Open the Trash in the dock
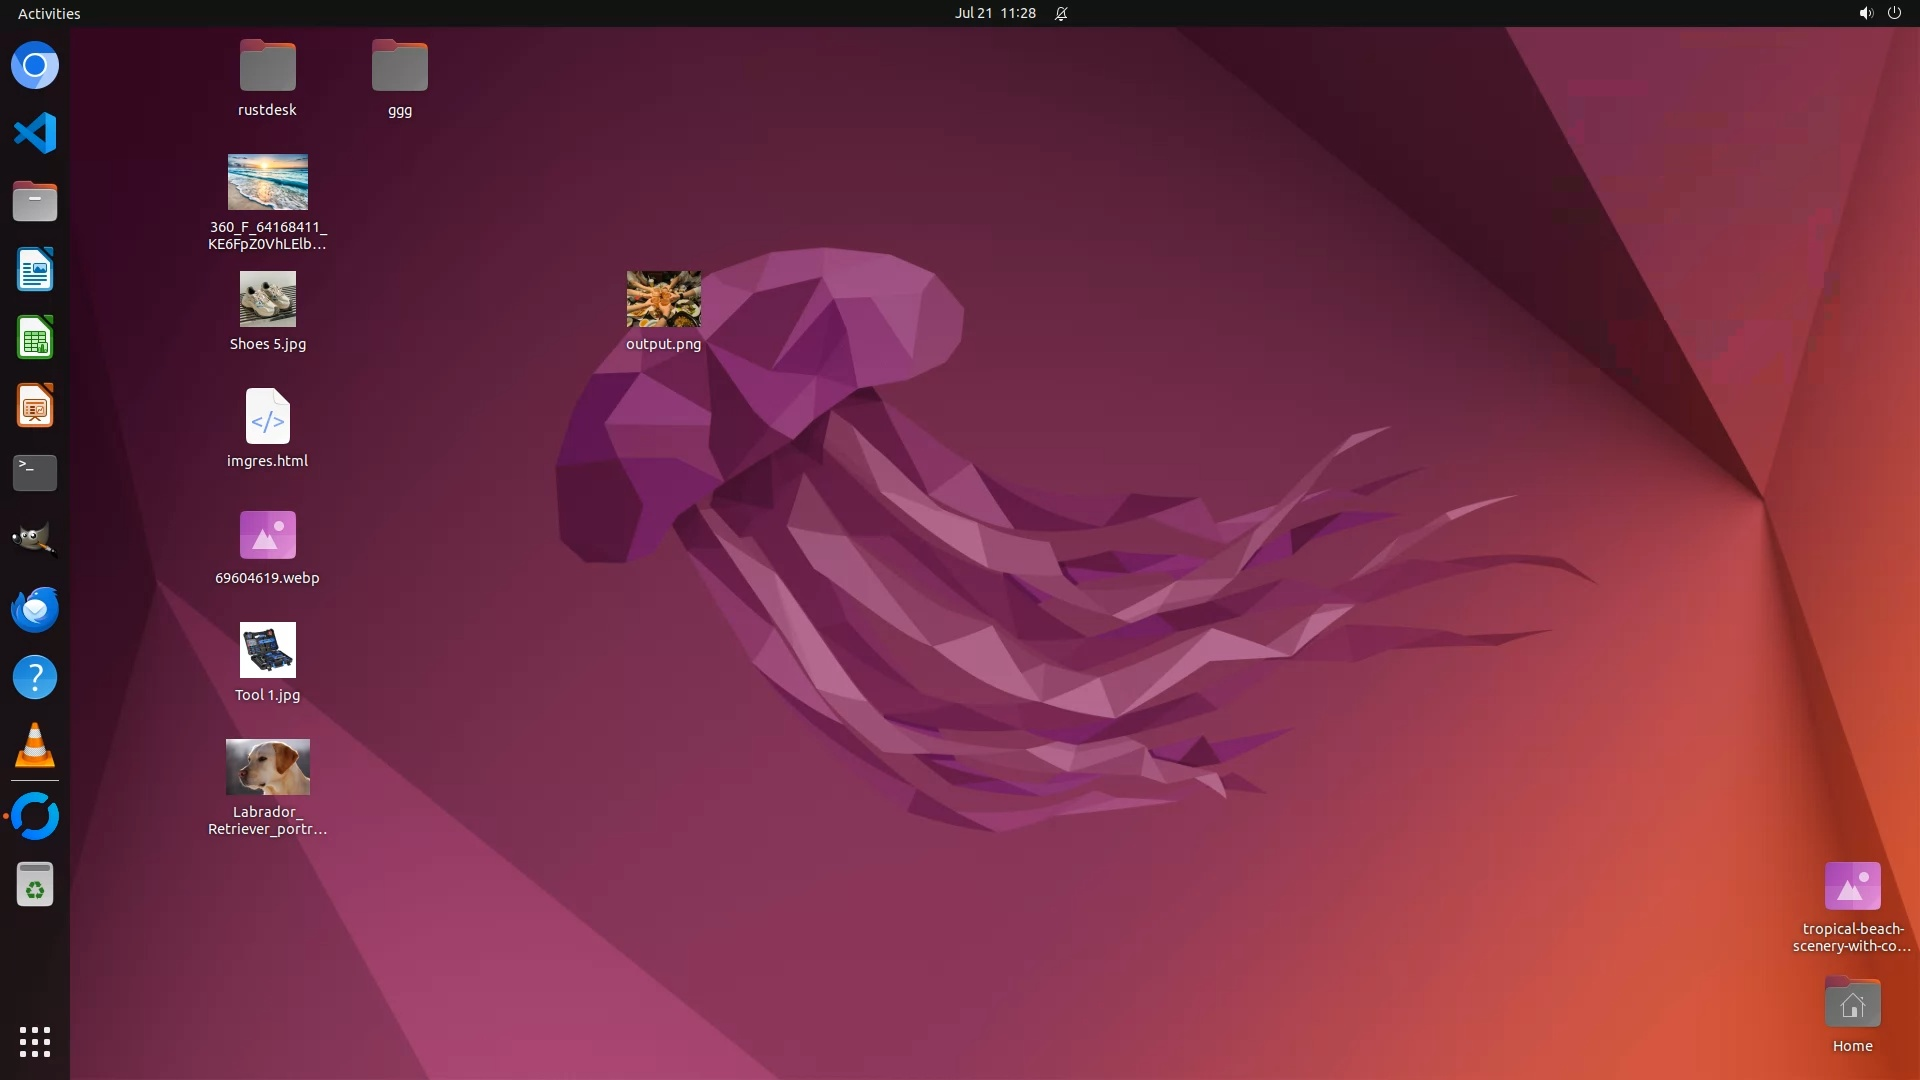The image size is (1920, 1080). pyautogui.click(x=35, y=885)
